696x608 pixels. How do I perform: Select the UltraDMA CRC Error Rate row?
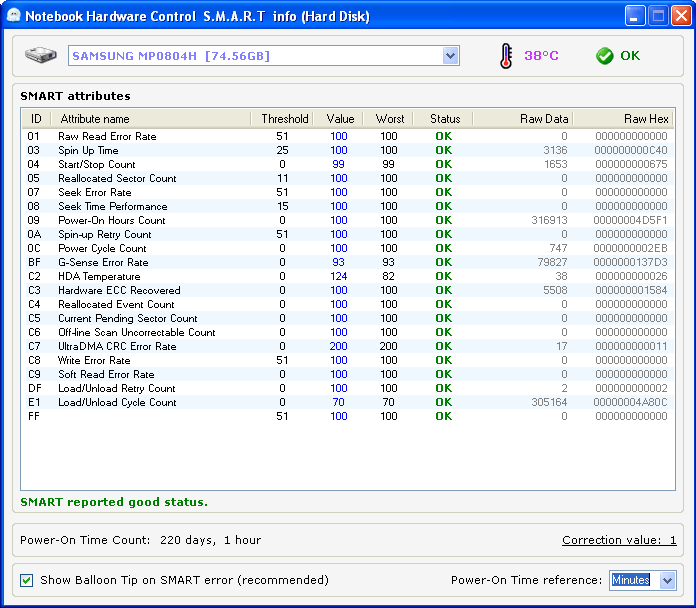coord(348,346)
